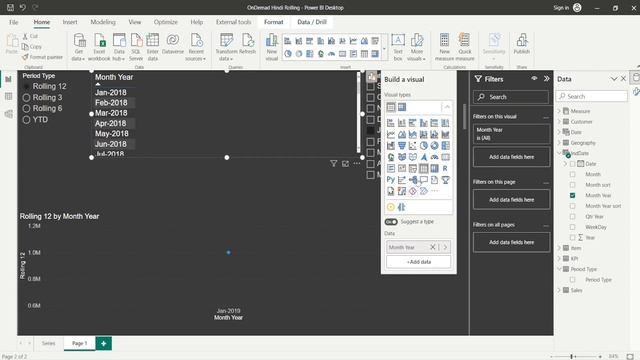
Task: Remove Month Year field with X
Action: click(x=433, y=247)
